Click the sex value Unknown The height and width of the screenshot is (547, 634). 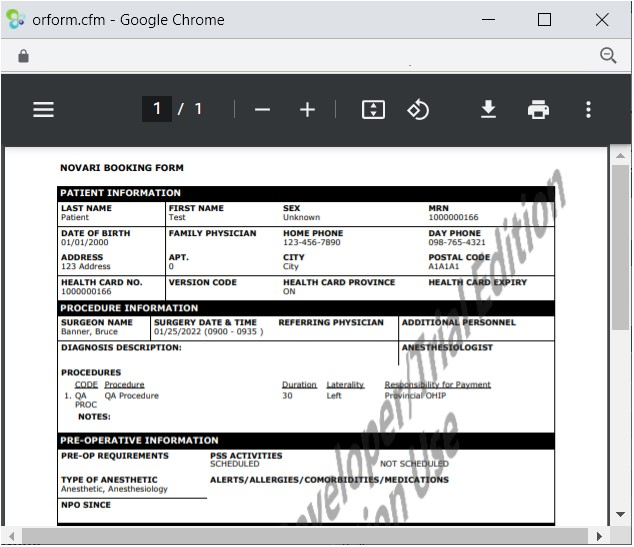(301, 218)
